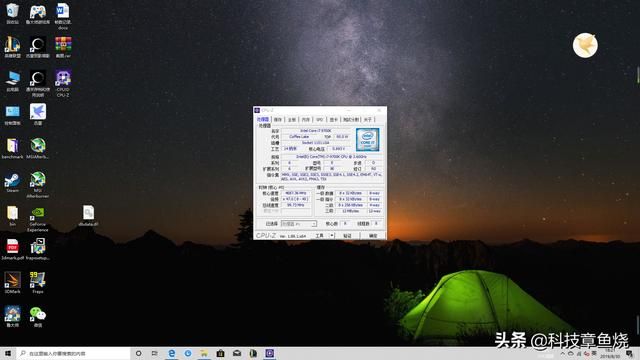Image resolution: width=640 pixels, height=360 pixels.
Task: Click the Tools button in CPU-Z
Action: 319,236
